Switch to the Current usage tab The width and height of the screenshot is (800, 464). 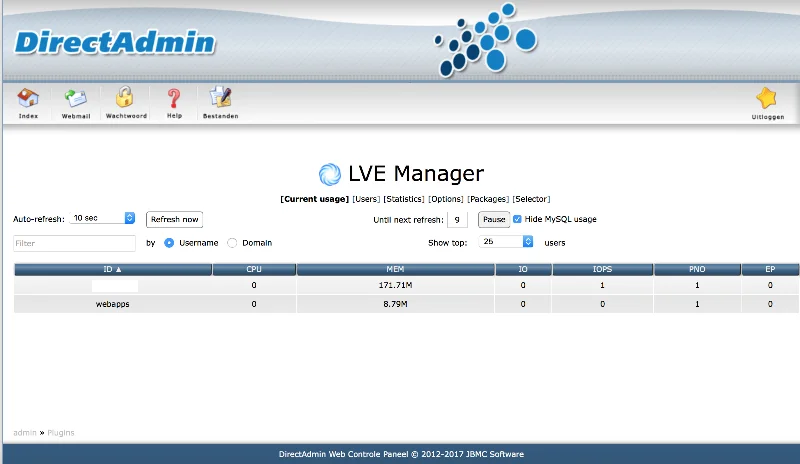click(x=314, y=199)
